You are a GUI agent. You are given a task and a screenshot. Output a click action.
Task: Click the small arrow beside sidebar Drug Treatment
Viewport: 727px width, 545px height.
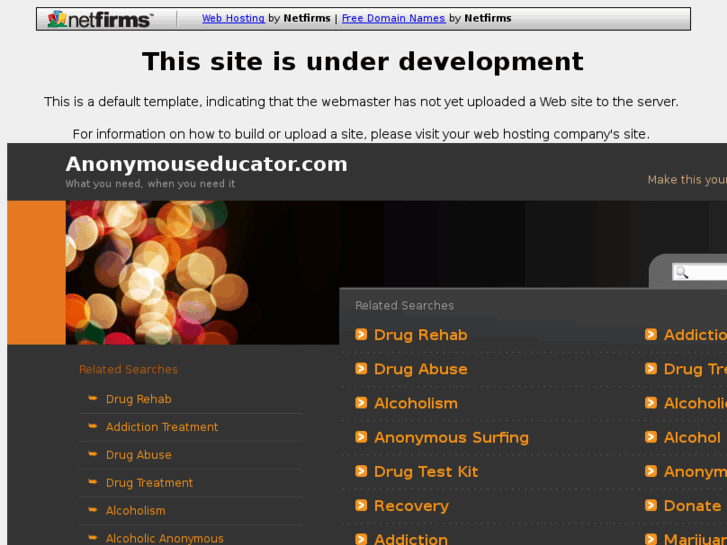tap(93, 481)
